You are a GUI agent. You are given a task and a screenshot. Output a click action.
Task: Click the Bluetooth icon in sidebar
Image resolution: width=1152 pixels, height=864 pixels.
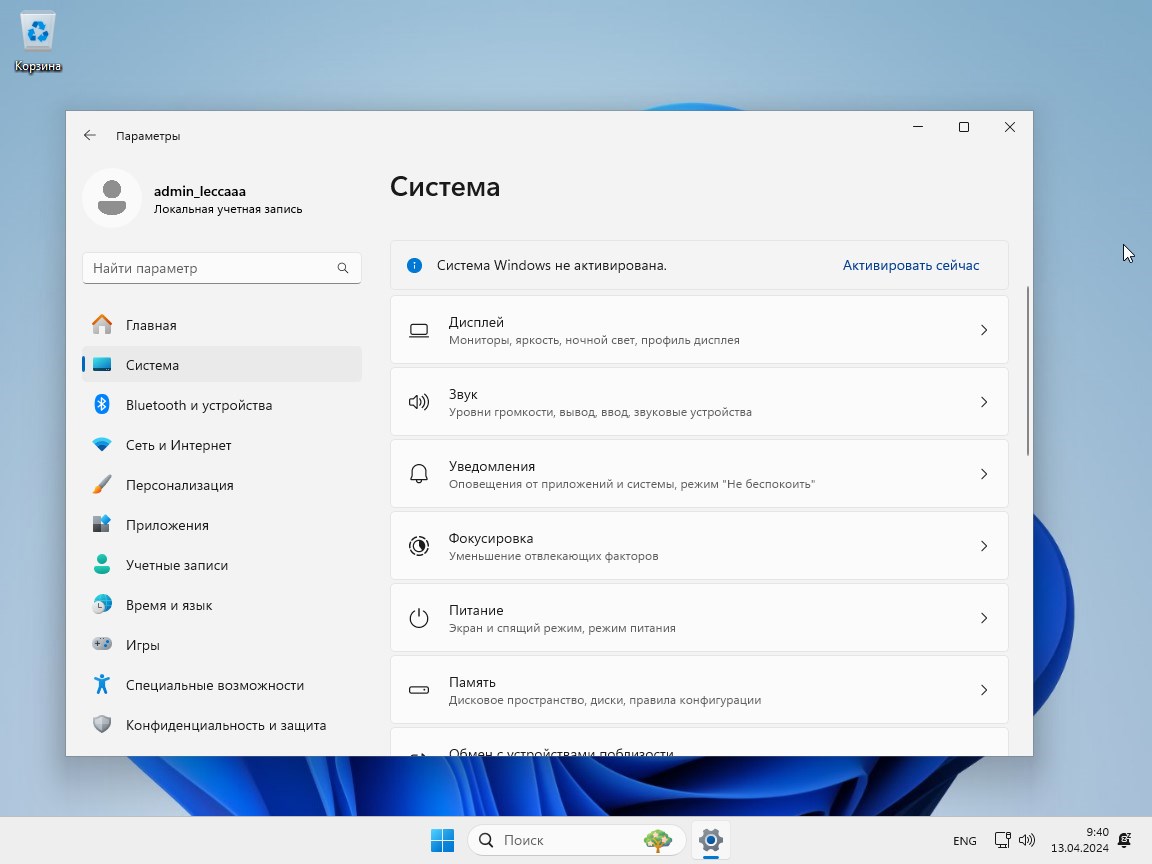point(102,405)
